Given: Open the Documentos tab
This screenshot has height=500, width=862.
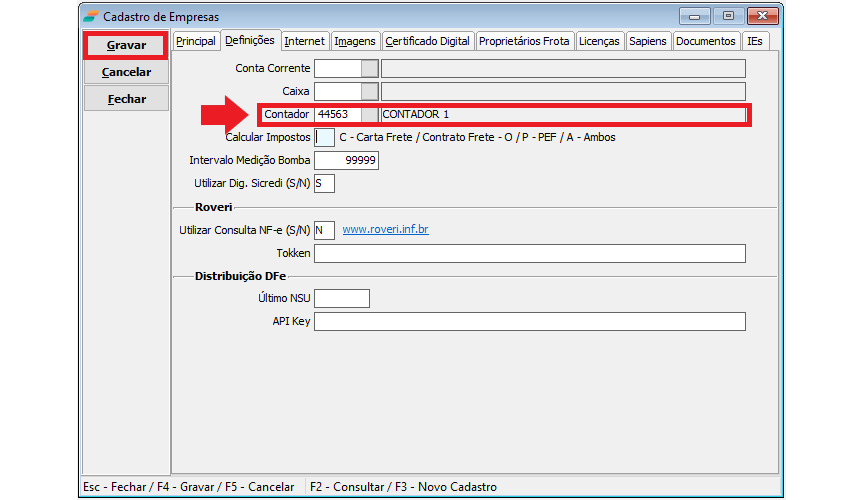Looking at the screenshot, I should point(706,41).
